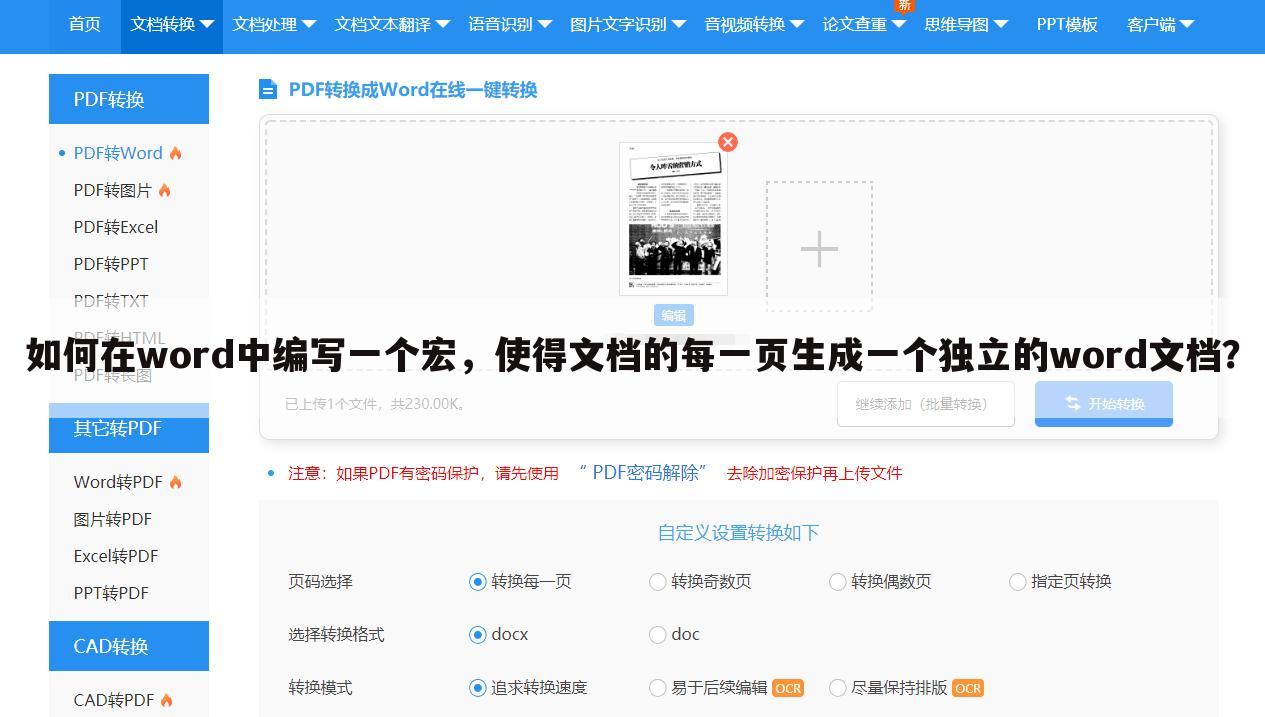1265x717 pixels.
Task: Click the uploaded PDF page thumbnail
Action: tap(675, 220)
